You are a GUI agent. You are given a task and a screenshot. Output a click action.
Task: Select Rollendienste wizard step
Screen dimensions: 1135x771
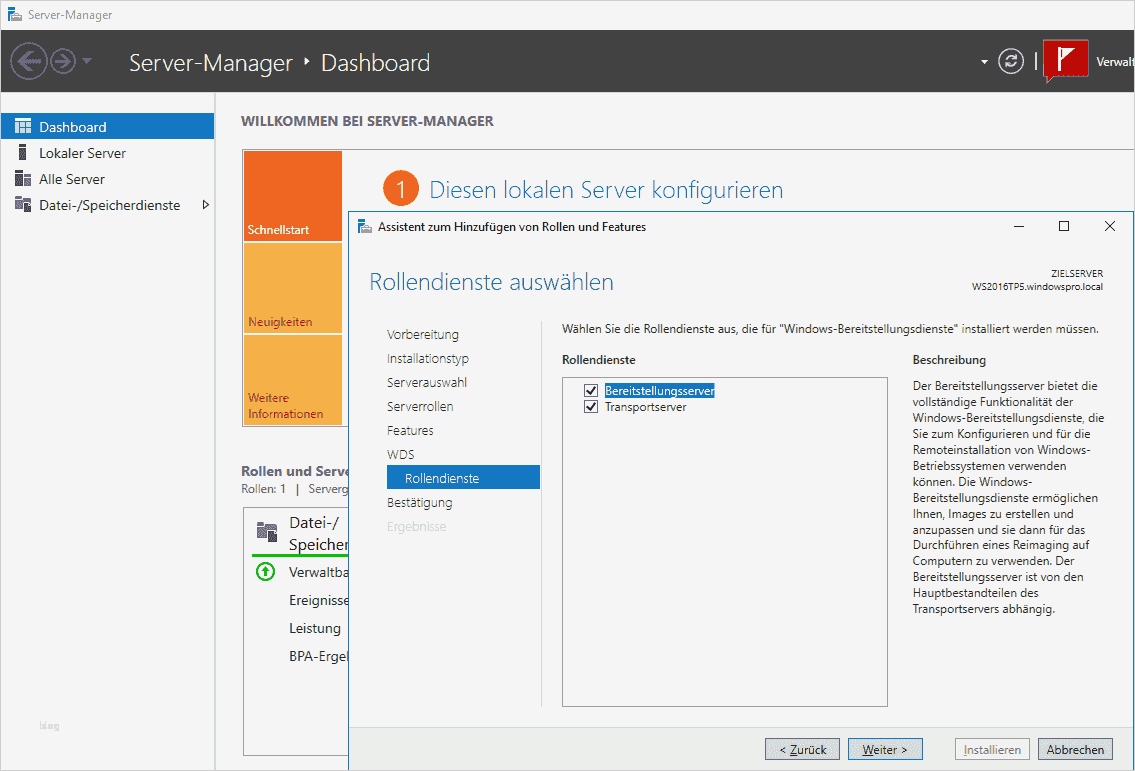tap(463, 478)
